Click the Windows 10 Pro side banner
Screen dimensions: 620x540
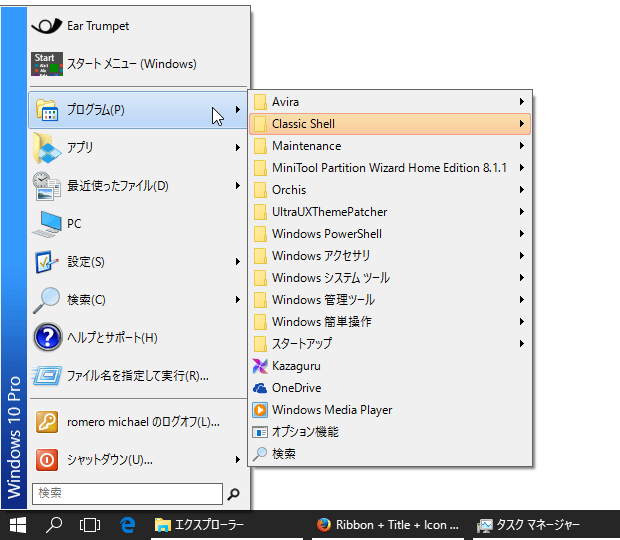[14, 258]
